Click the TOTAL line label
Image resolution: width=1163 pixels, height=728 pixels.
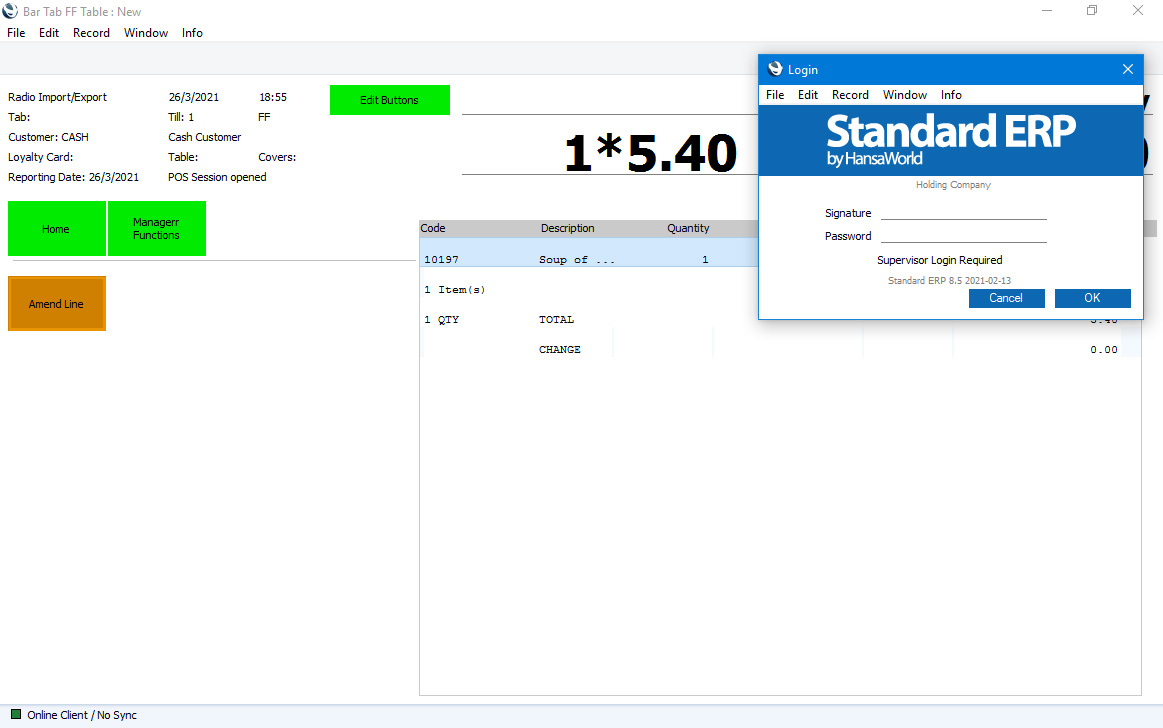tap(556, 320)
